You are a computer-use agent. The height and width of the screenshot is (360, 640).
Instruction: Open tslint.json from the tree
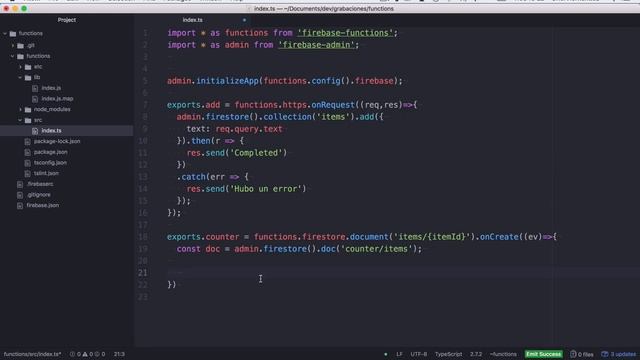point(46,173)
